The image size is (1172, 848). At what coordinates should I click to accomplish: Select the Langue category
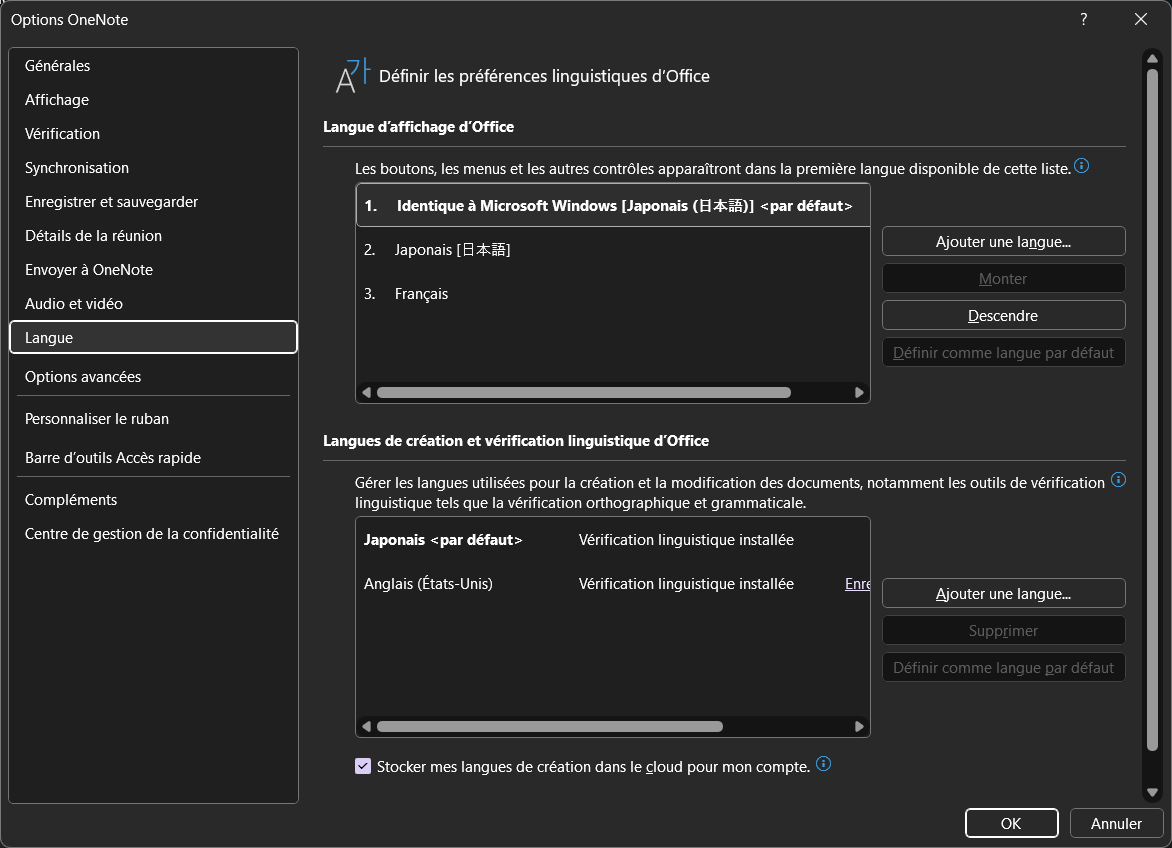pyautogui.click(x=153, y=337)
